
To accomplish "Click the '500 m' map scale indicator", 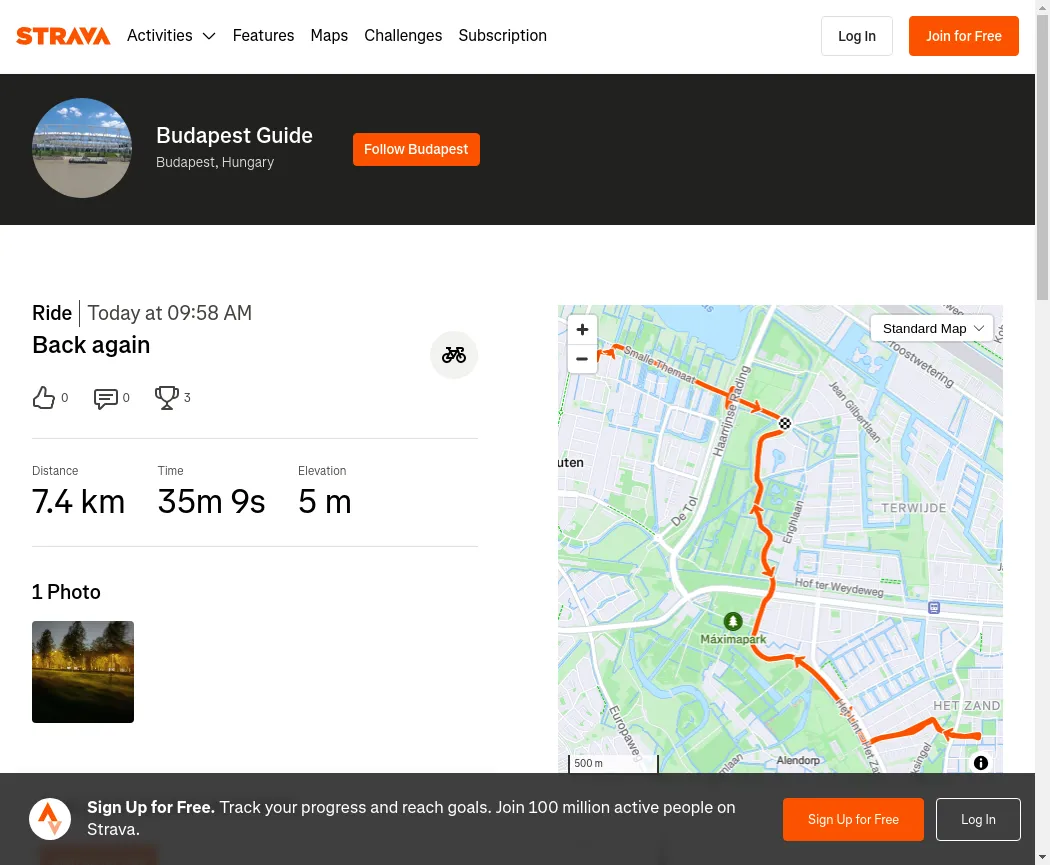I will [x=613, y=763].
